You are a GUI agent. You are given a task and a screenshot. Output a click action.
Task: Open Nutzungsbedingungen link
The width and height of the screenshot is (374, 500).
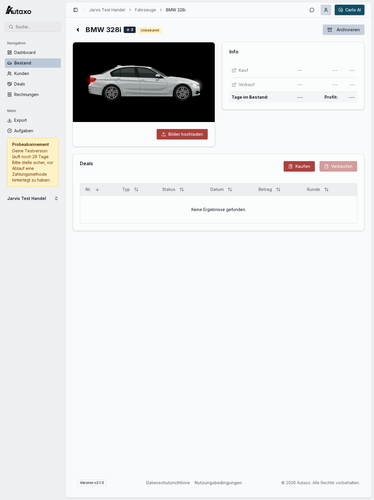(218, 483)
